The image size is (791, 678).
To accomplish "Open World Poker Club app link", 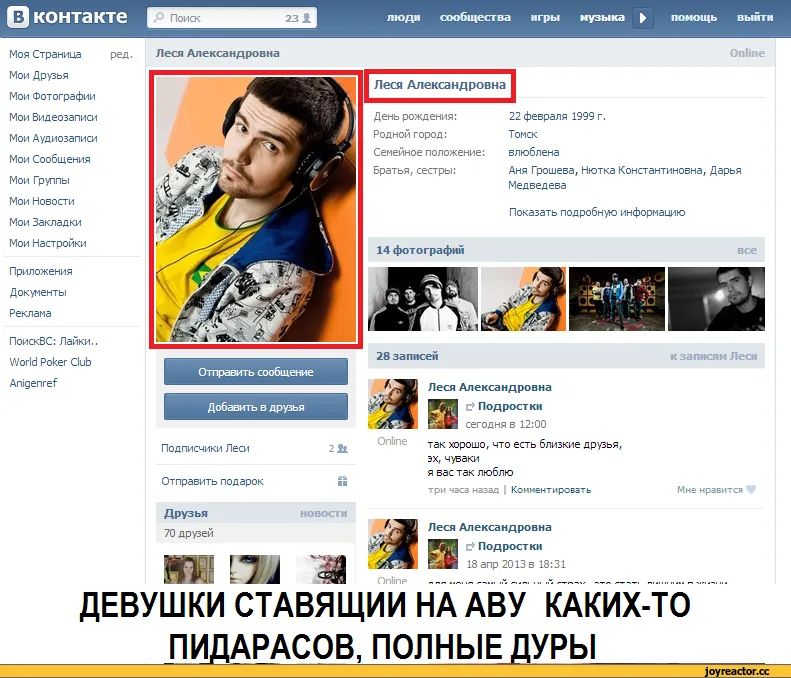I will pos(50,362).
